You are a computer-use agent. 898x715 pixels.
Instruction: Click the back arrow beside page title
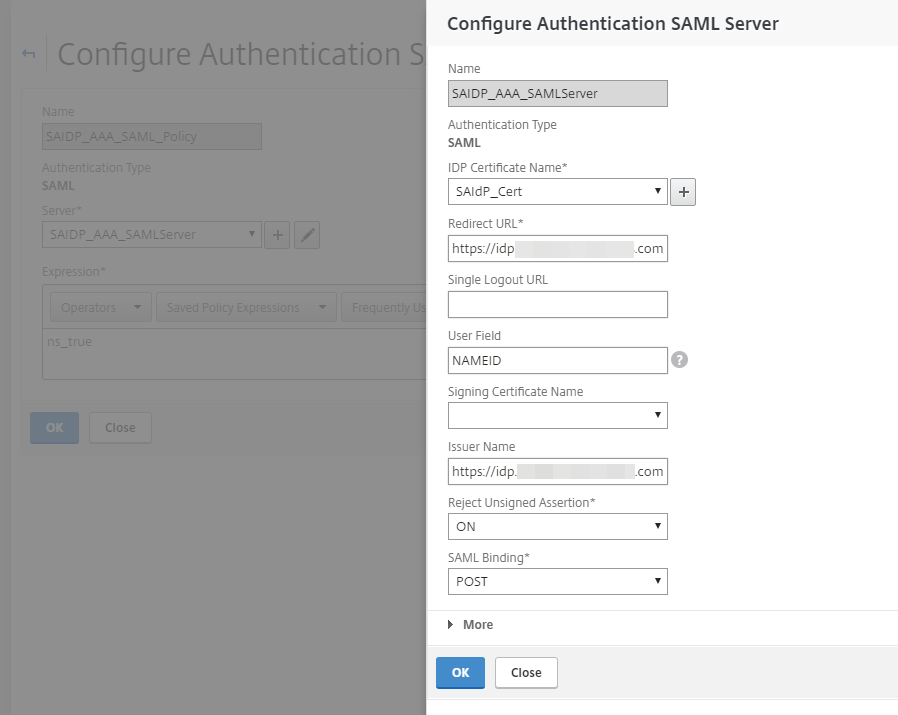pos(29,54)
